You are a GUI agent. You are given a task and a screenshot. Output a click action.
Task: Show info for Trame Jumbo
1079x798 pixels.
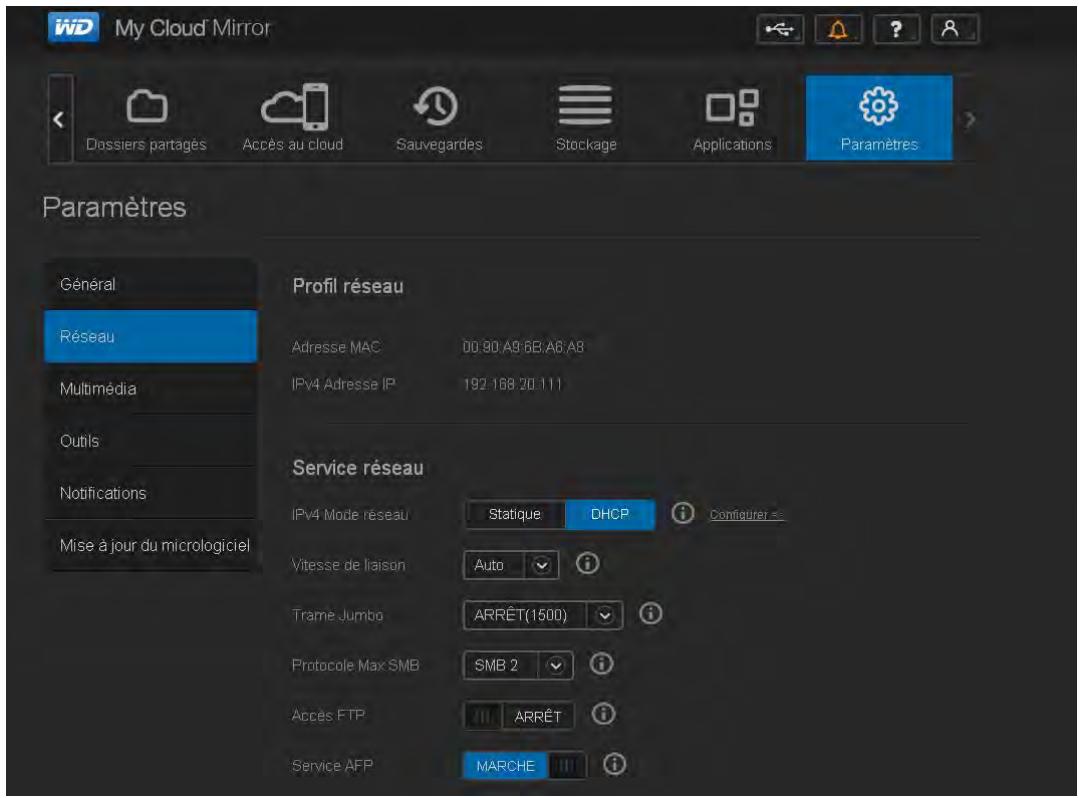650,614
